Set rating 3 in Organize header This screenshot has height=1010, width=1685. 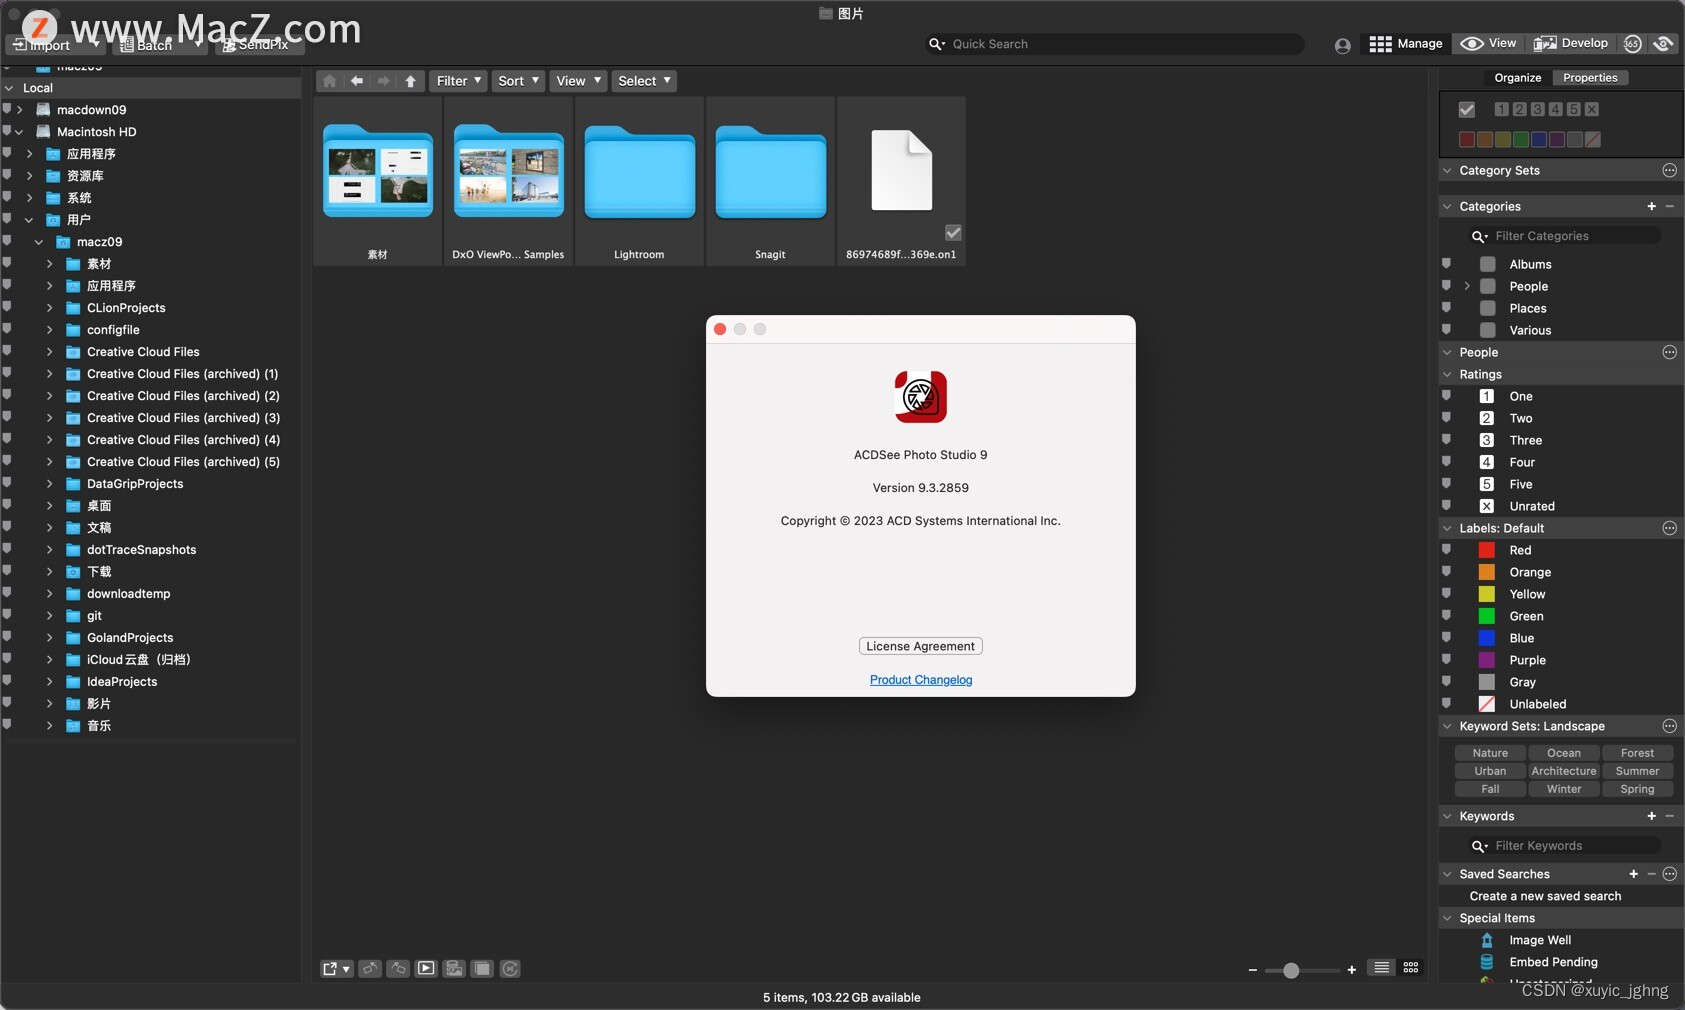[1537, 109]
